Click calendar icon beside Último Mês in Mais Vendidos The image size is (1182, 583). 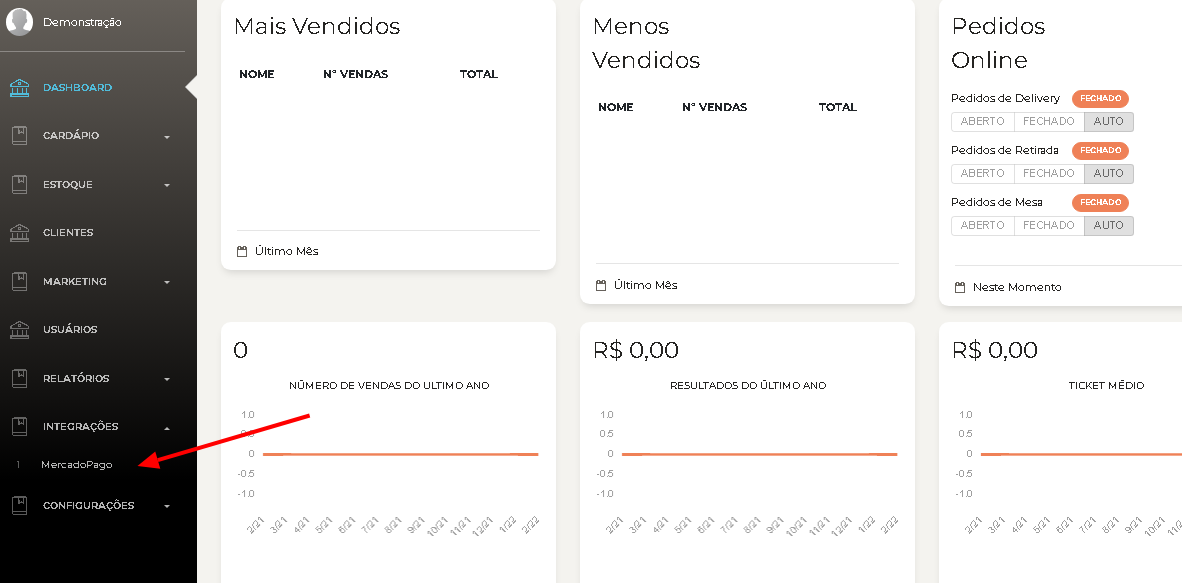pos(242,251)
